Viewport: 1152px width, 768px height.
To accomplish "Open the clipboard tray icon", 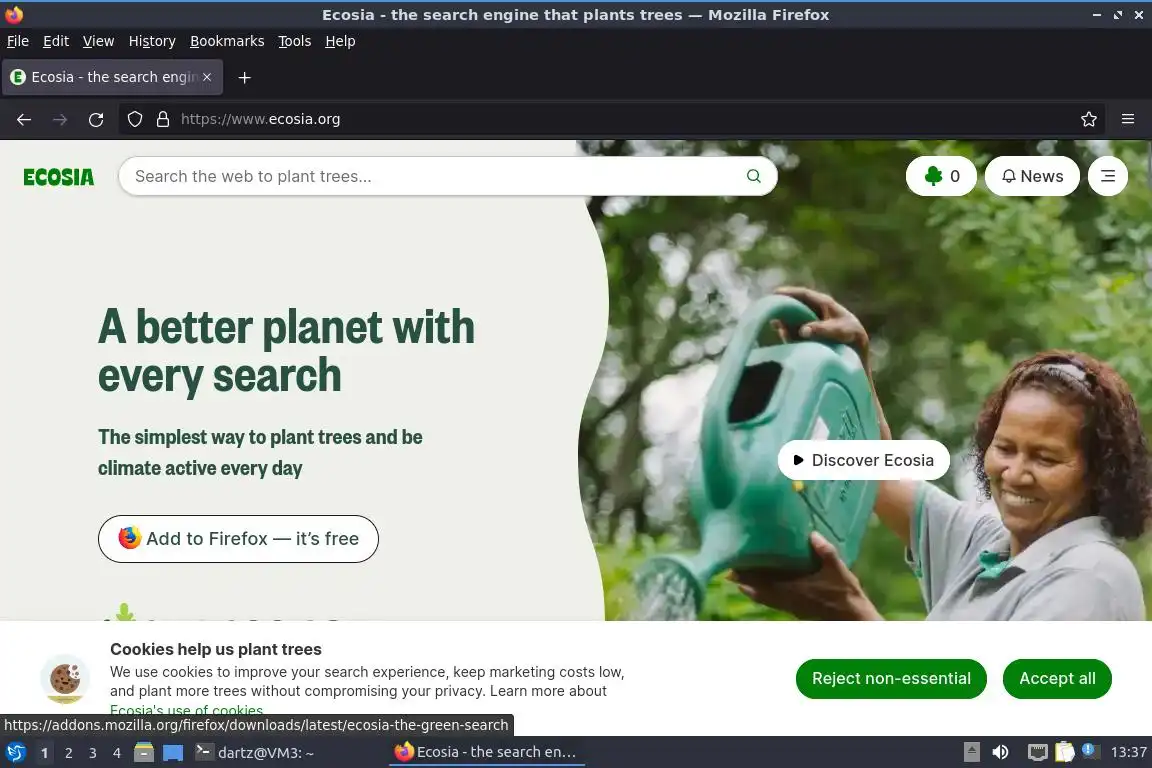I will (1065, 752).
